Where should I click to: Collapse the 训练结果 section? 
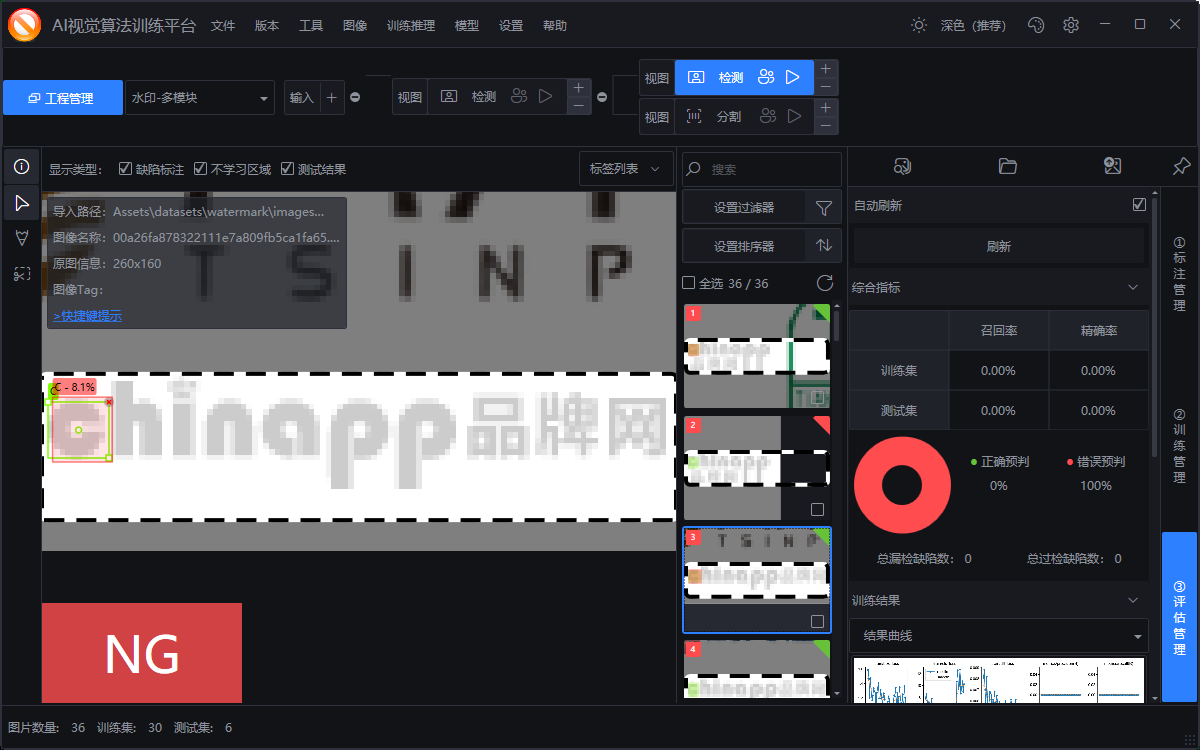pos(1133,600)
